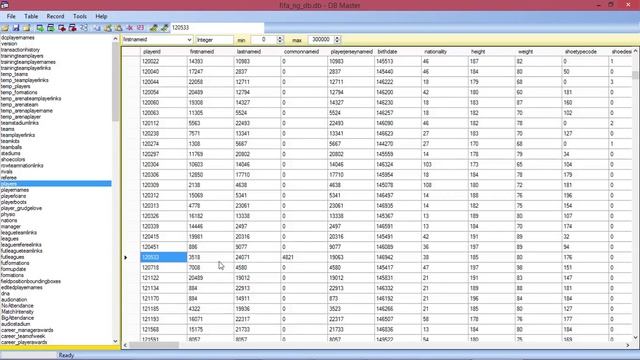The width and height of the screenshot is (640, 360).
Task: Decrease the max value with the down arrow
Action: [x=337, y=42]
